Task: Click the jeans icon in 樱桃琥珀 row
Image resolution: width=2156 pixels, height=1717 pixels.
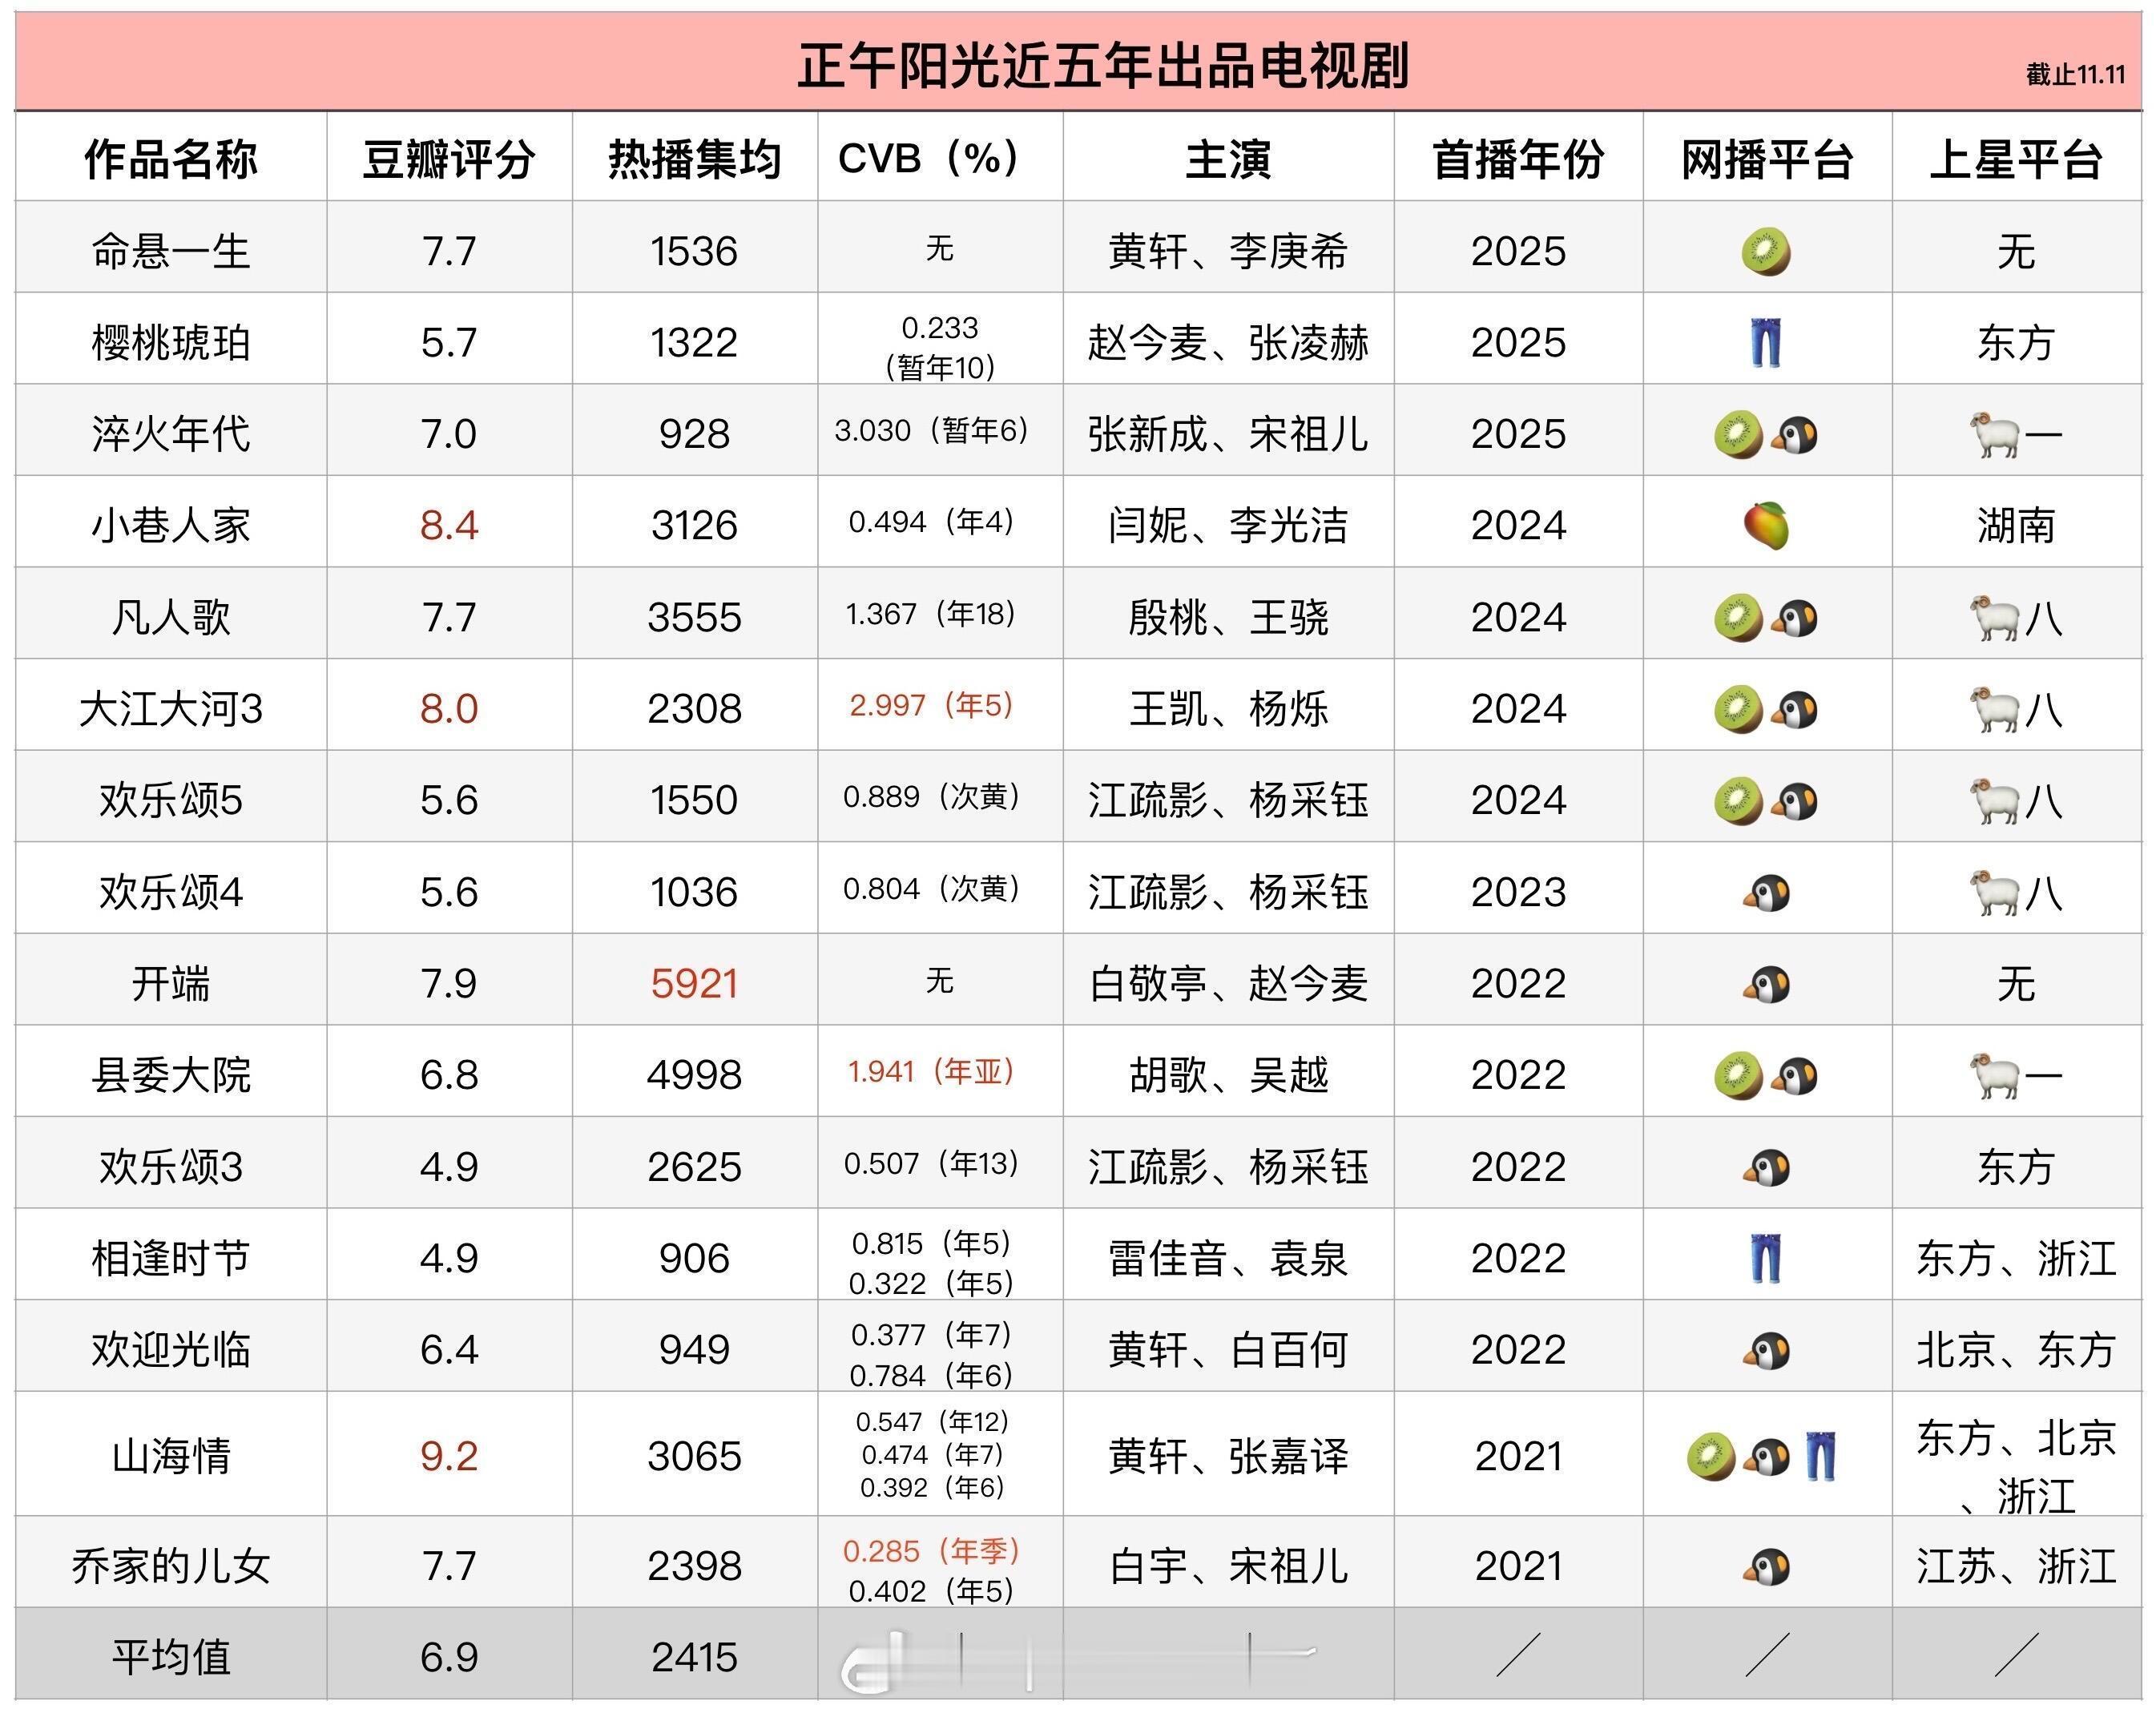Action: (1766, 343)
